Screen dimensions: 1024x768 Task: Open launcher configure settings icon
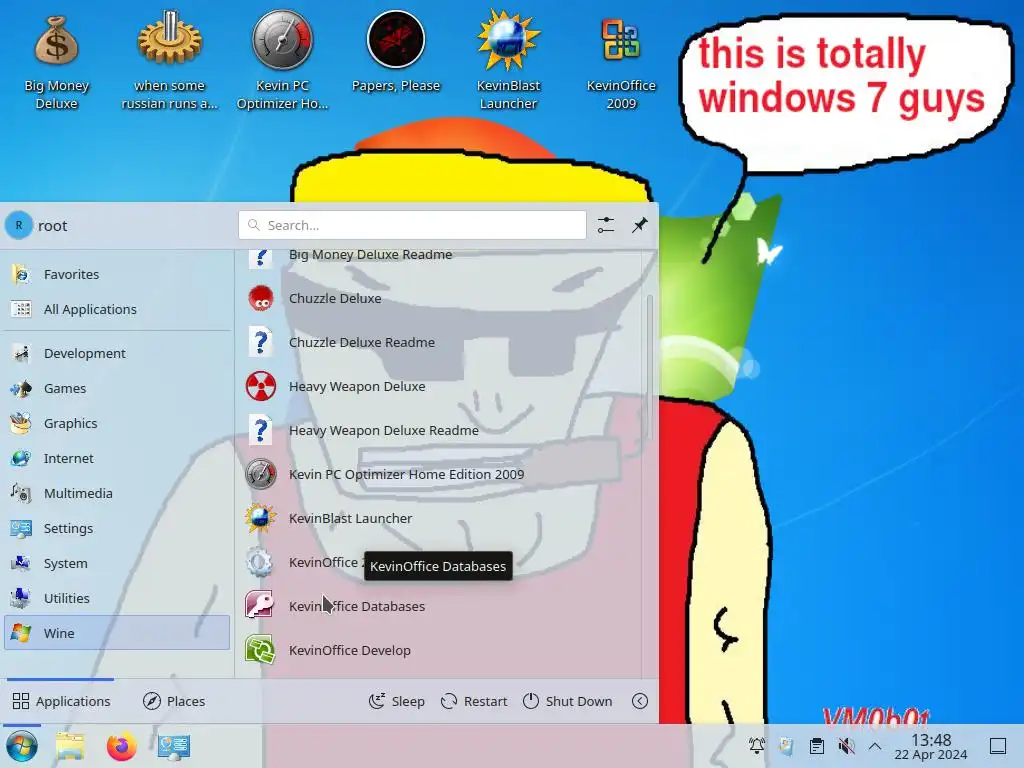[606, 225]
